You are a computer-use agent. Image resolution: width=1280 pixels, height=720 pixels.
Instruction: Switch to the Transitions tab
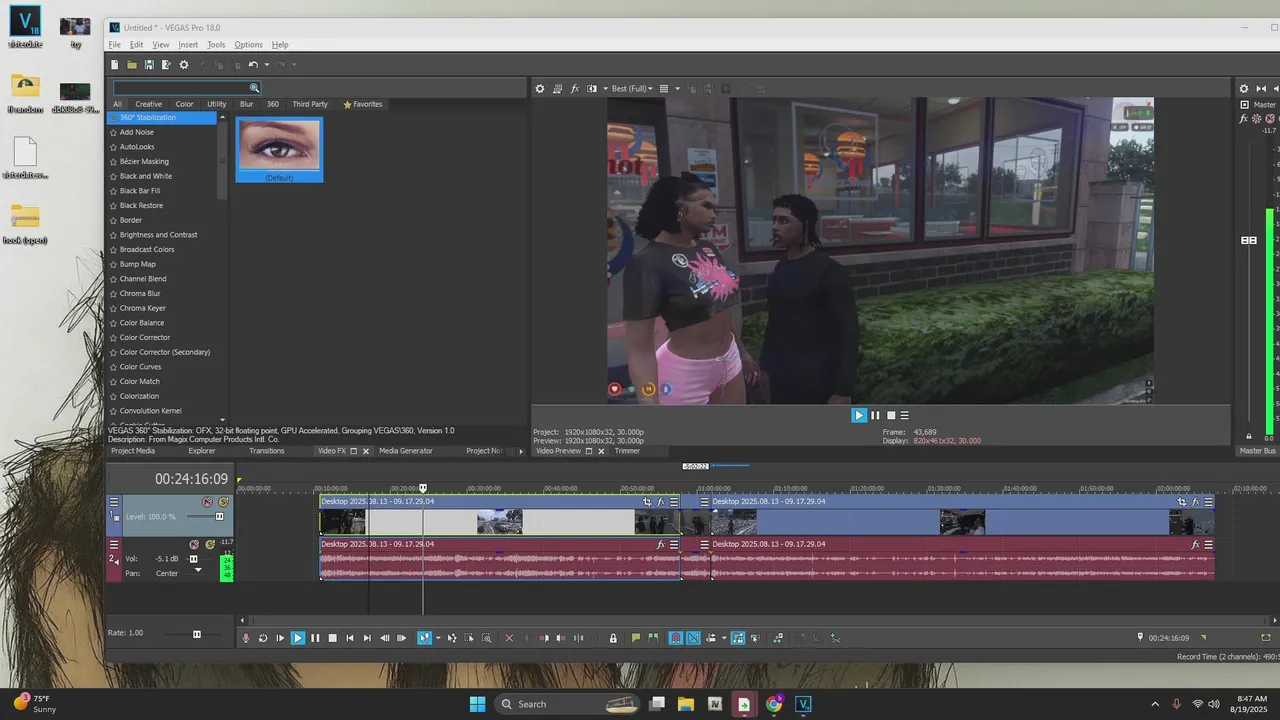point(267,451)
